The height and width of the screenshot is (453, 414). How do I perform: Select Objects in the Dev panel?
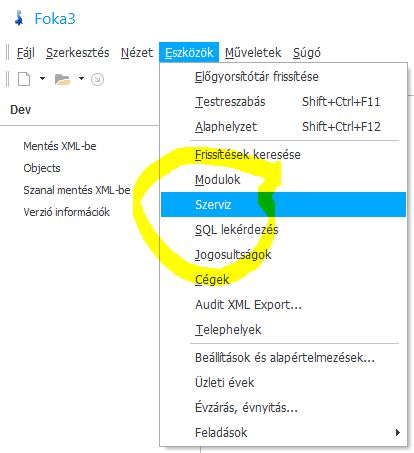pos(42,168)
